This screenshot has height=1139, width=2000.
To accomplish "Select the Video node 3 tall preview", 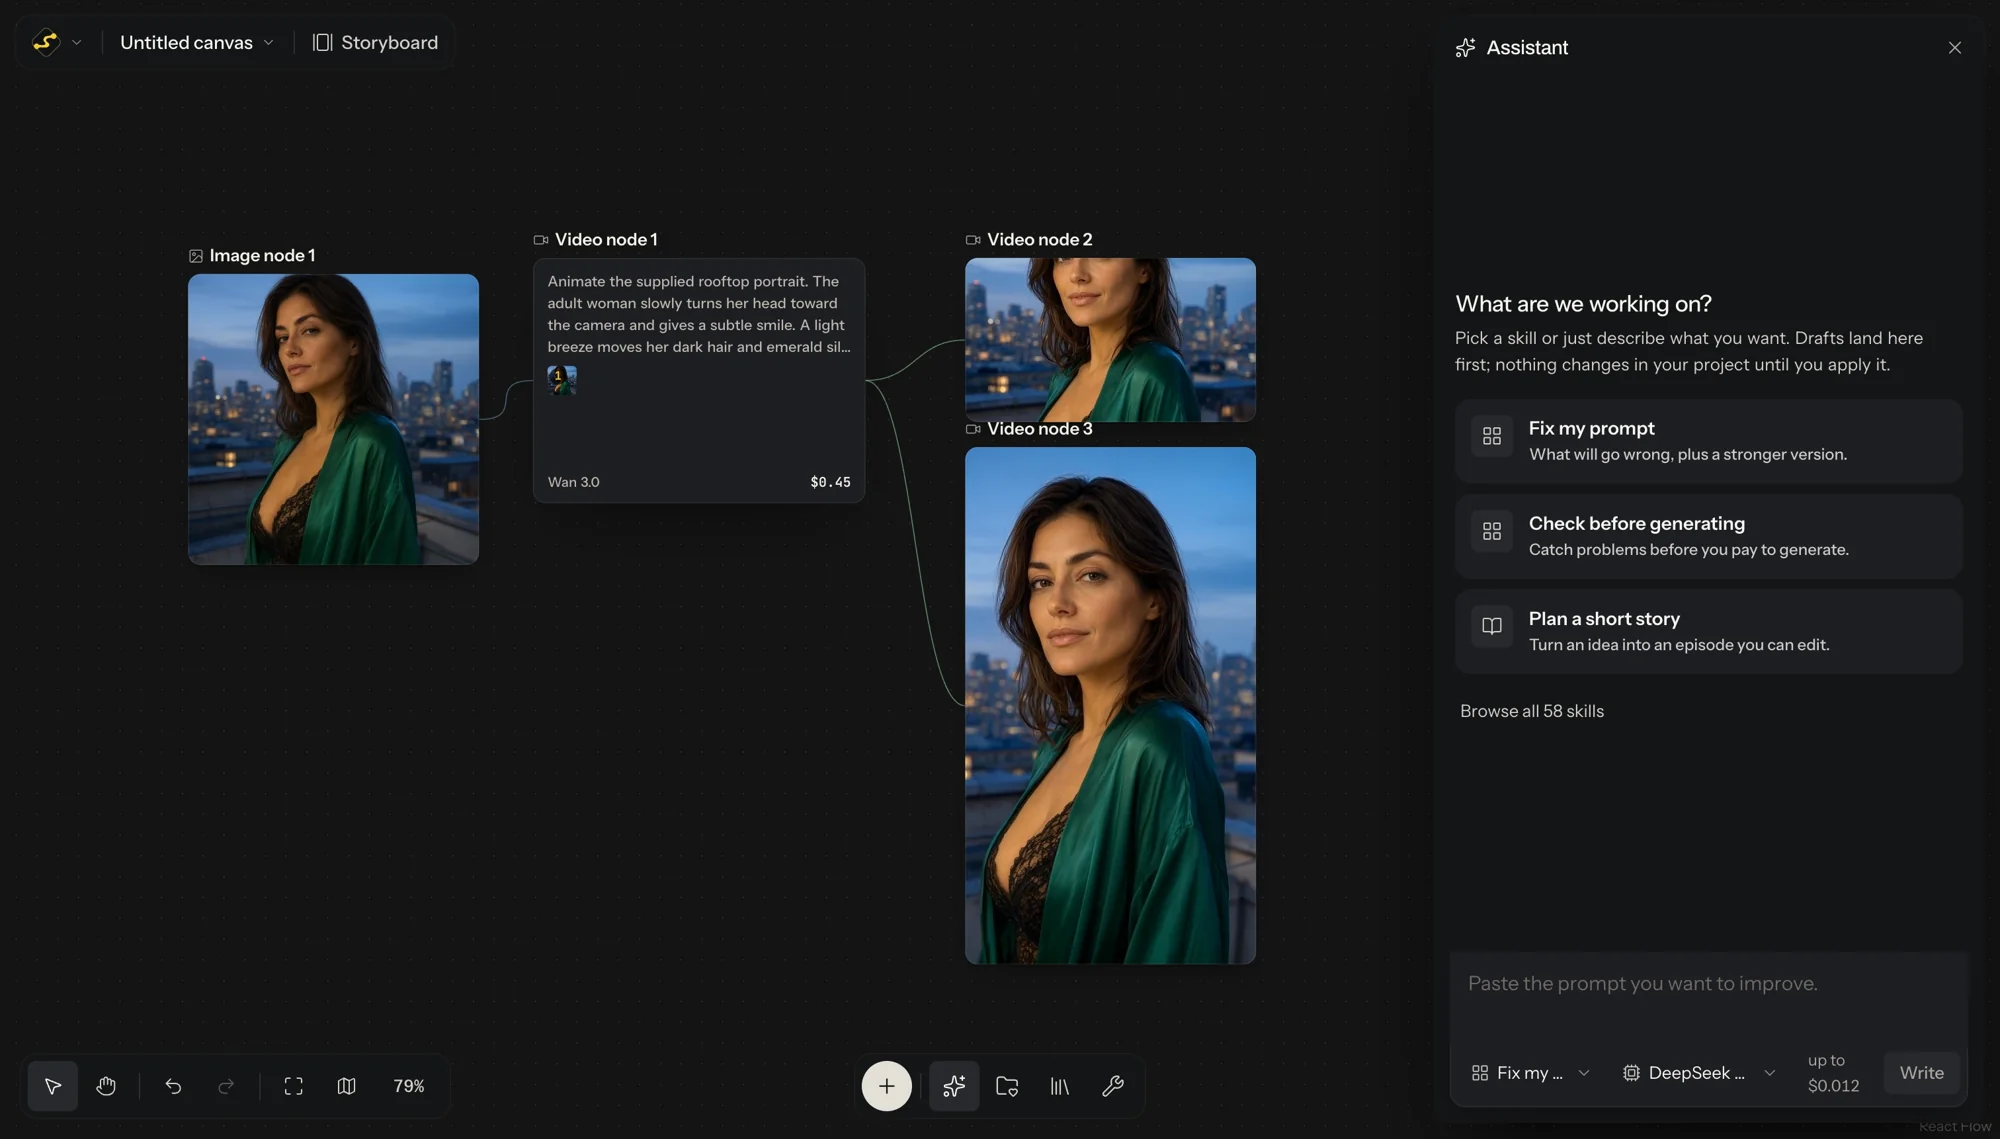I will pos(1110,705).
